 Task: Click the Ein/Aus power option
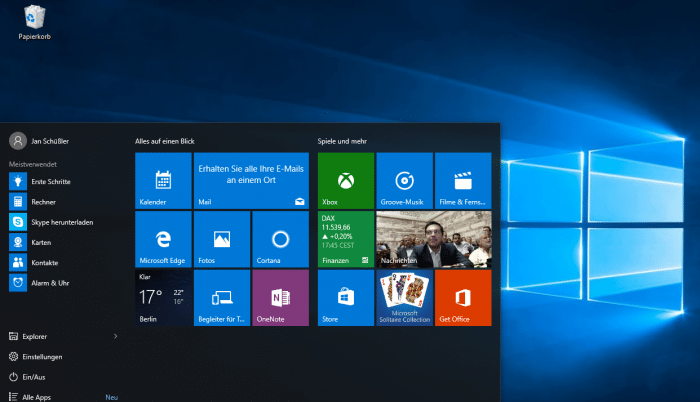pyautogui.click(x=27, y=377)
